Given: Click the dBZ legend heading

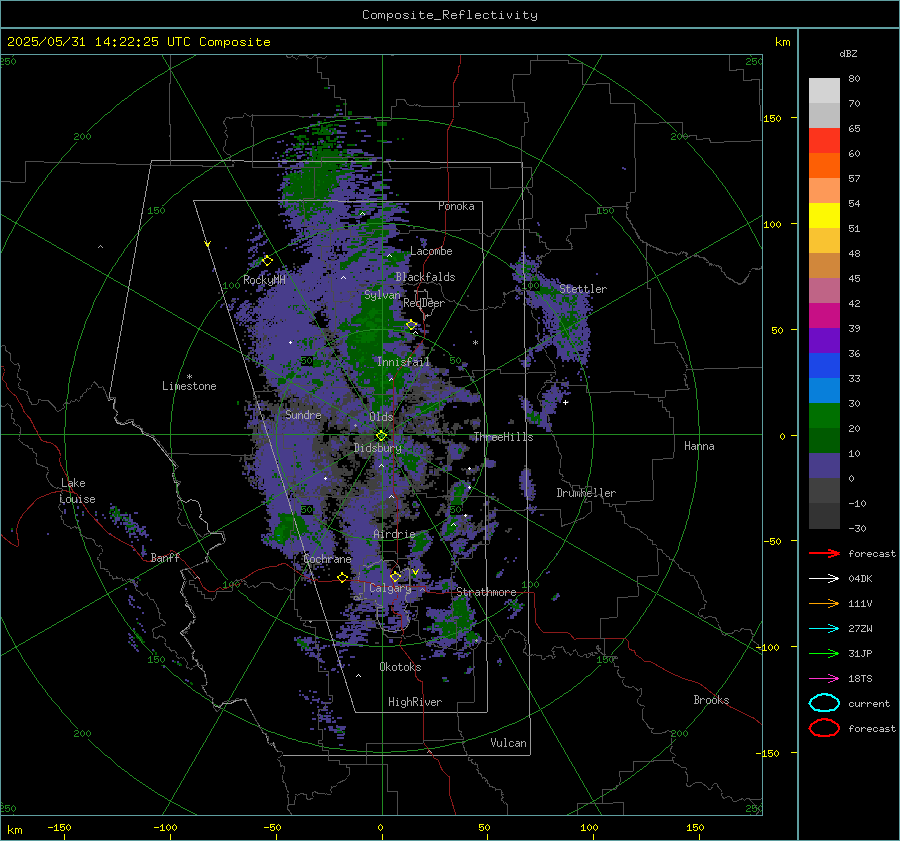Looking at the screenshot, I should pos(848,53).
